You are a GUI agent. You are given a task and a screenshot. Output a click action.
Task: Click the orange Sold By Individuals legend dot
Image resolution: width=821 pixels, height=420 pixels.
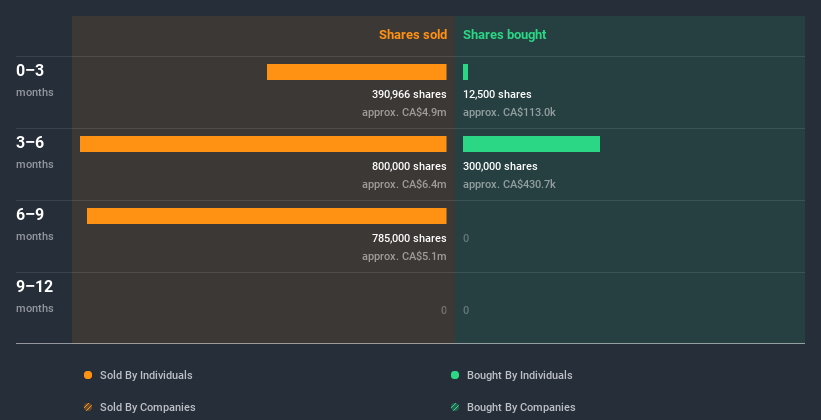88,375
